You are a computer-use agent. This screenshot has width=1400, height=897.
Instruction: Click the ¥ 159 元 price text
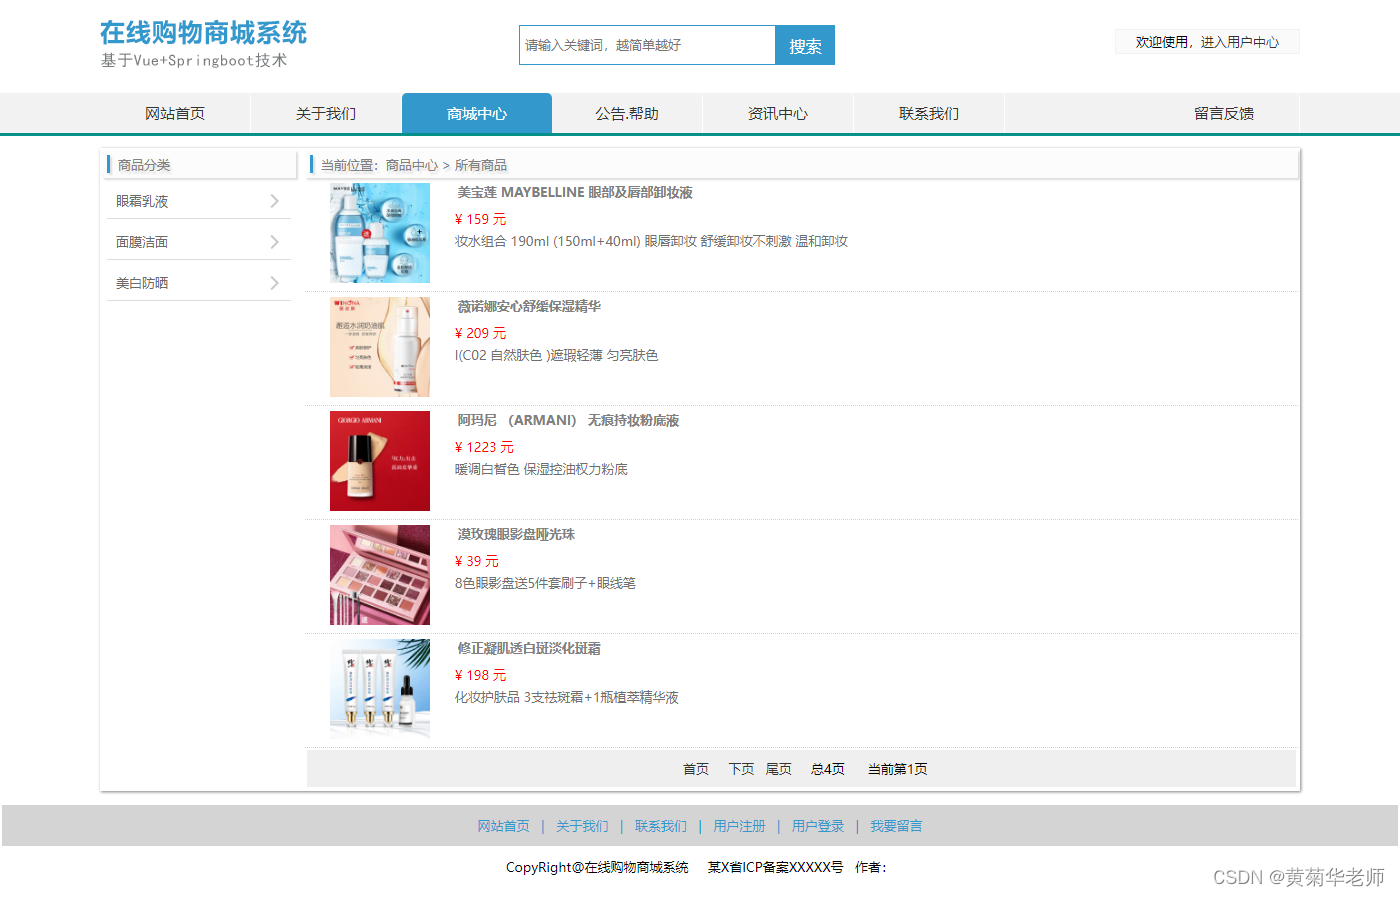pyautogui.click(x=481, y=219)
